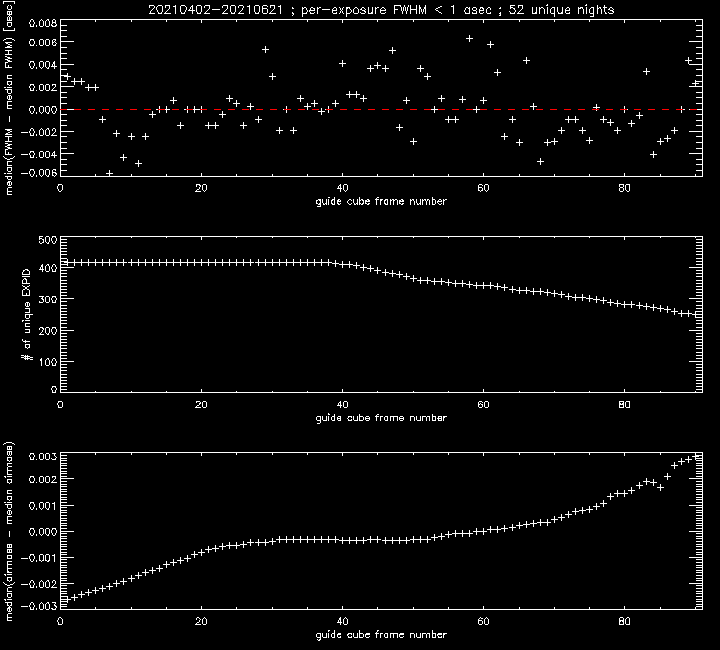The width and height of the screenshot is (720, 650).
Task: Click the red dashed zero line in FWHM plot
Action: [381, 110]
